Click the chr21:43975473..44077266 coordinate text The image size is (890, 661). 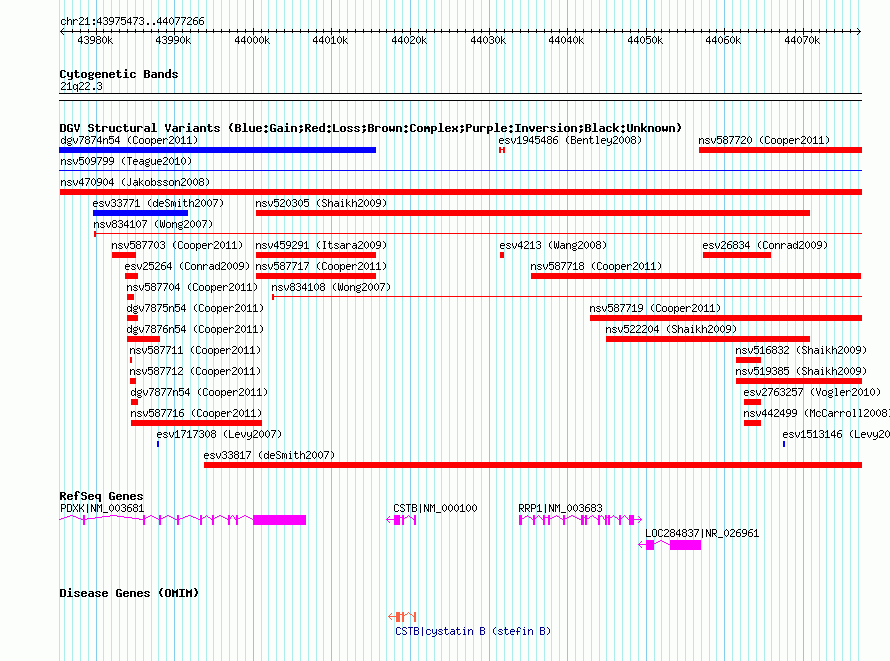(132, 21)
